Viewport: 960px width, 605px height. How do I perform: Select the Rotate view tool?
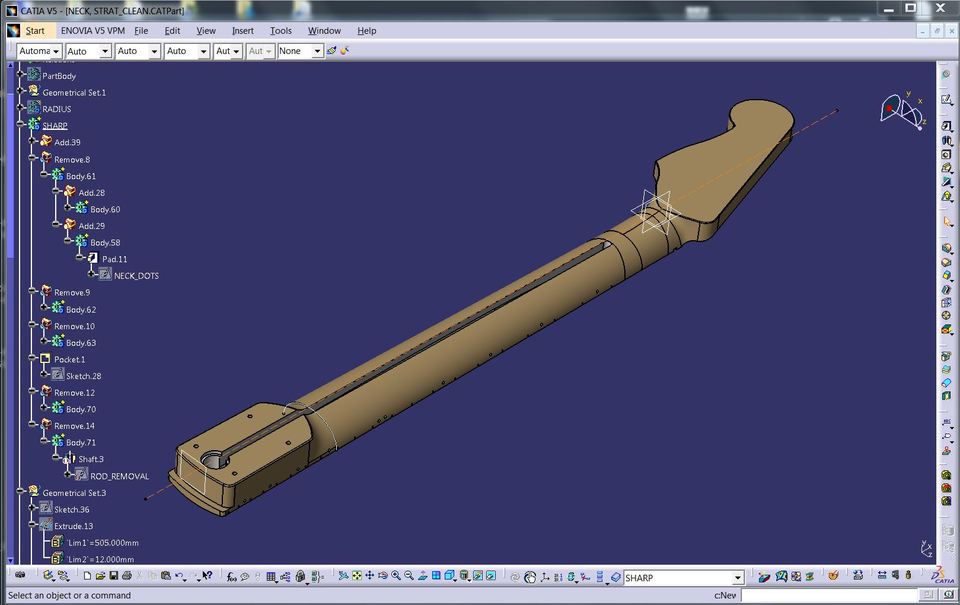(x=383, y=576)
